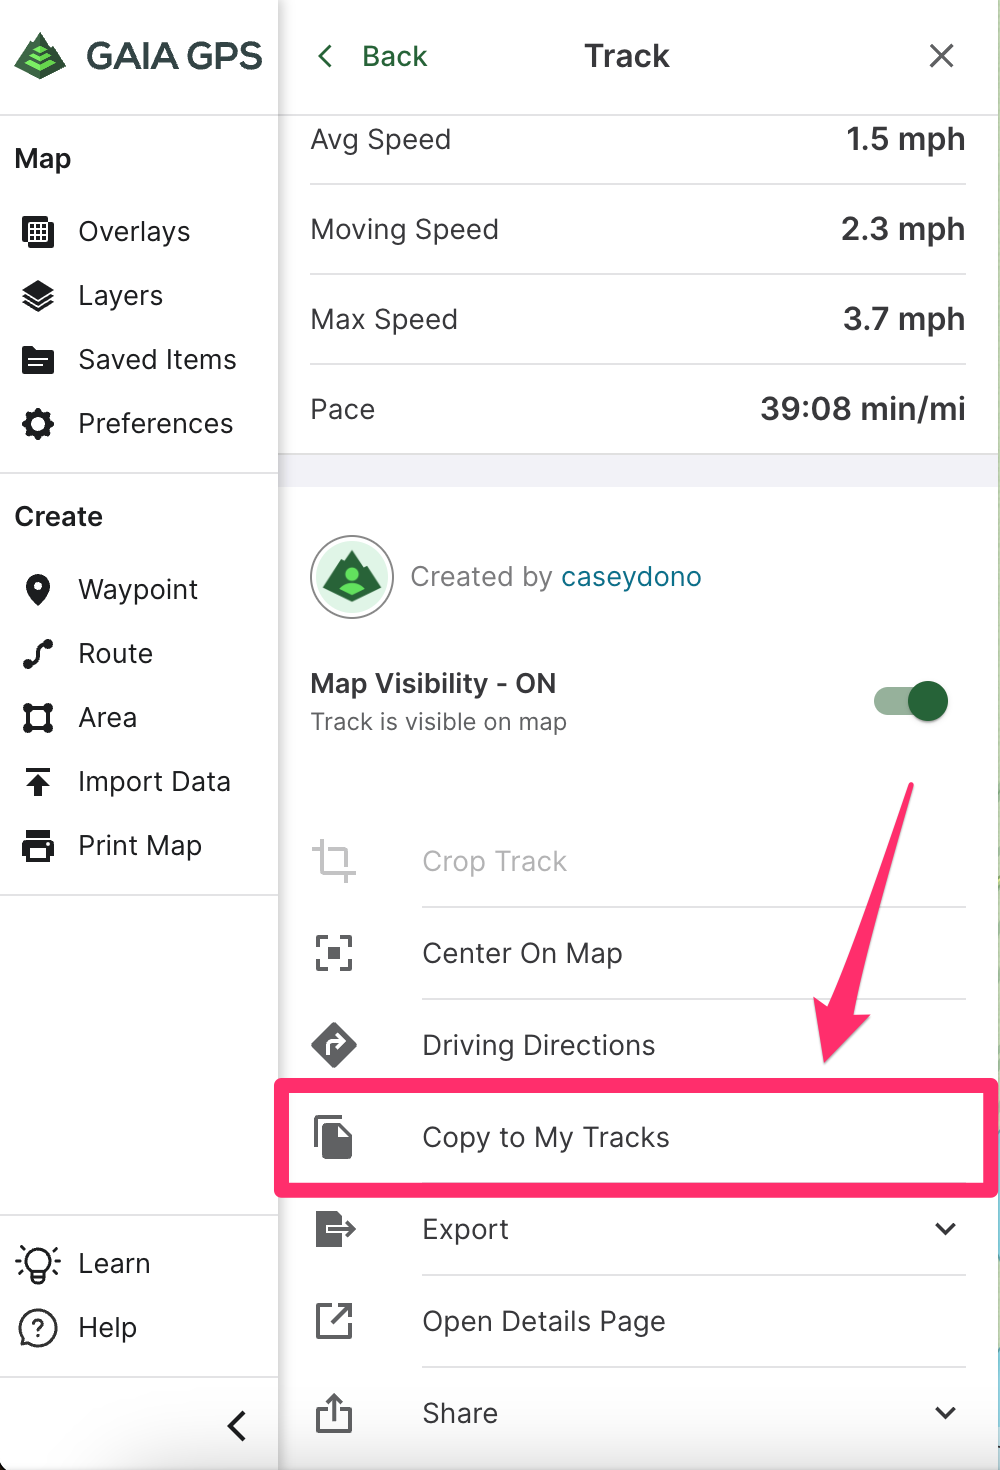
Task: Click the Print Map printer icon
Action: tap(38, 846)
